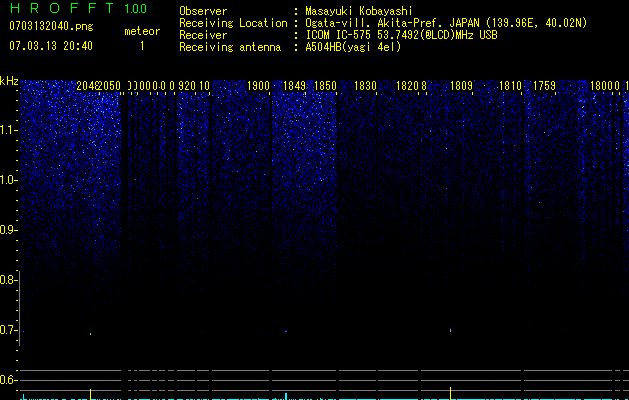The image size is (629, 400).
Task: Click the 1.0 frequency axis label
Action: coord(9,180)
